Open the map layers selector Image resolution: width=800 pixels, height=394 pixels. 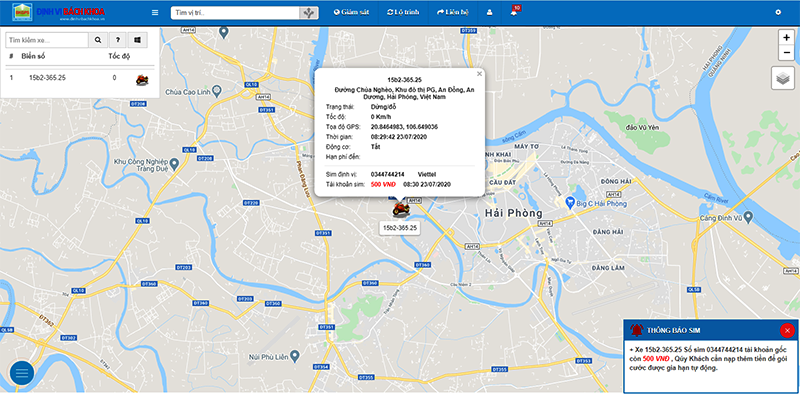(x=783, y=78)
